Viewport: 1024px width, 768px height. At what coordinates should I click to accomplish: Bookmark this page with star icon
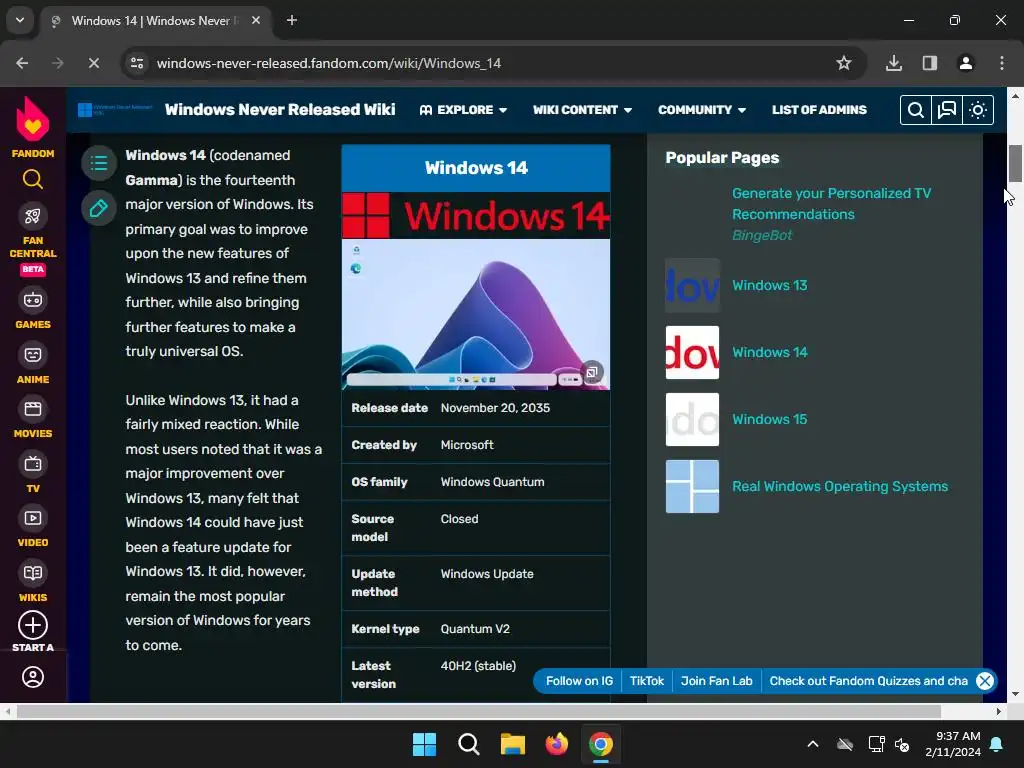coord(844,63)
